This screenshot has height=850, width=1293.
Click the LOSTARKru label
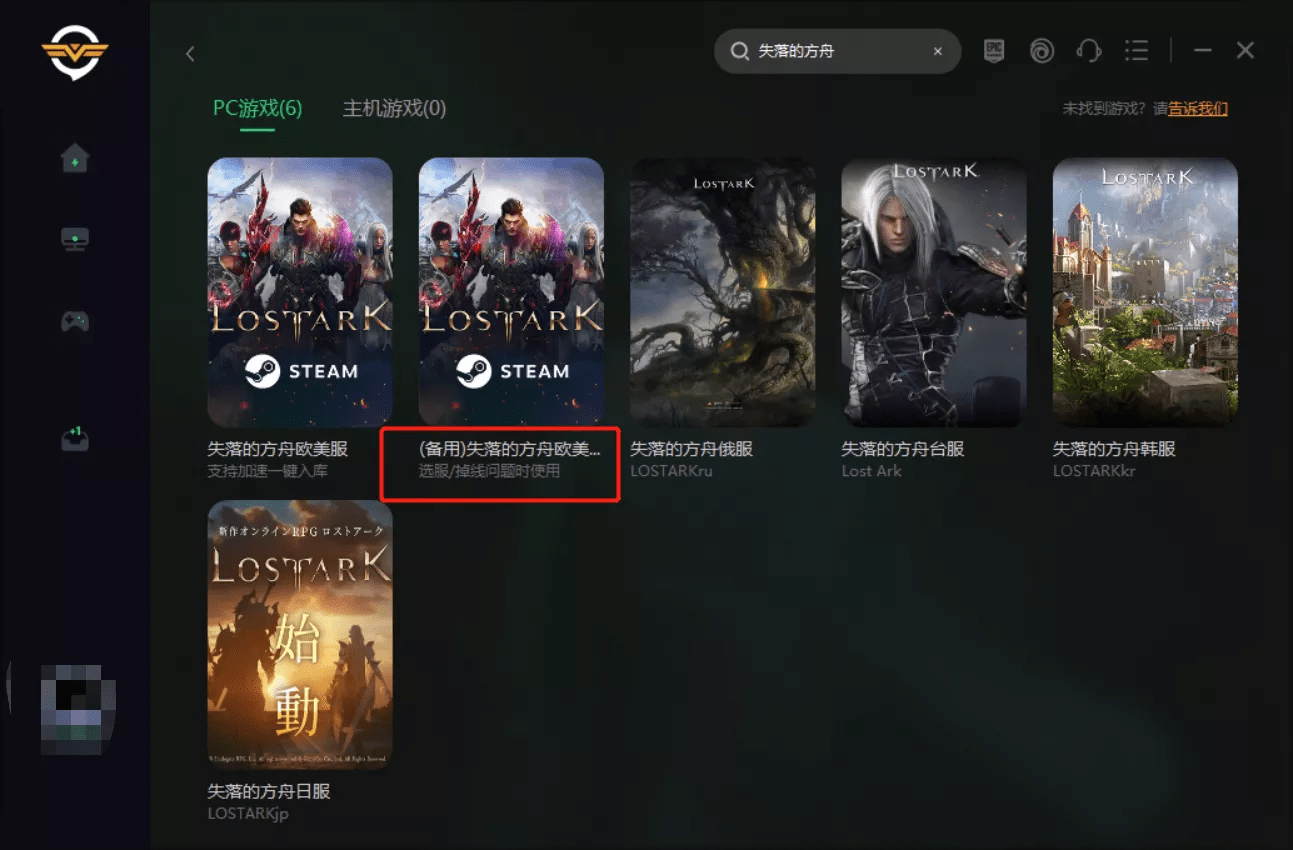click(x=671, y=471)
